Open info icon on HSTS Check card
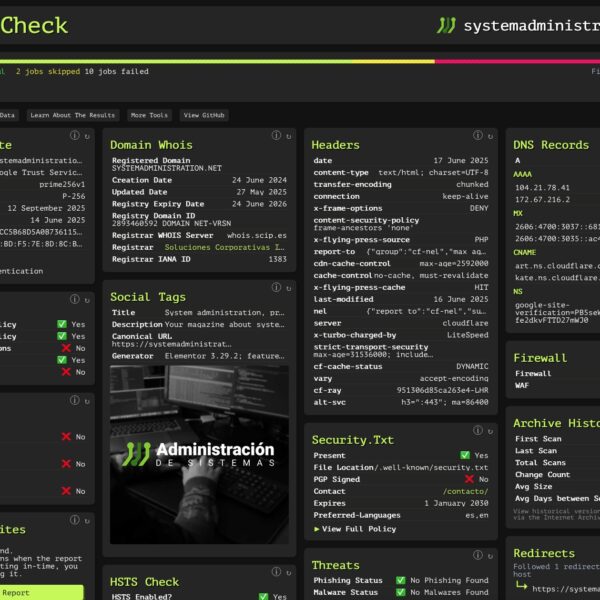600x600 pixels. tap(276, 572)
